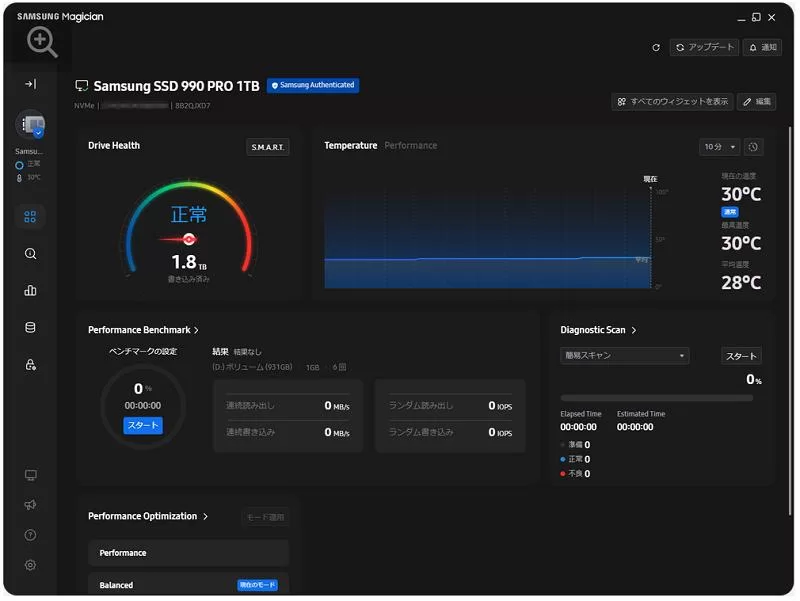Show all widgets via すべてのウィジェットを表示

point(672,102)
